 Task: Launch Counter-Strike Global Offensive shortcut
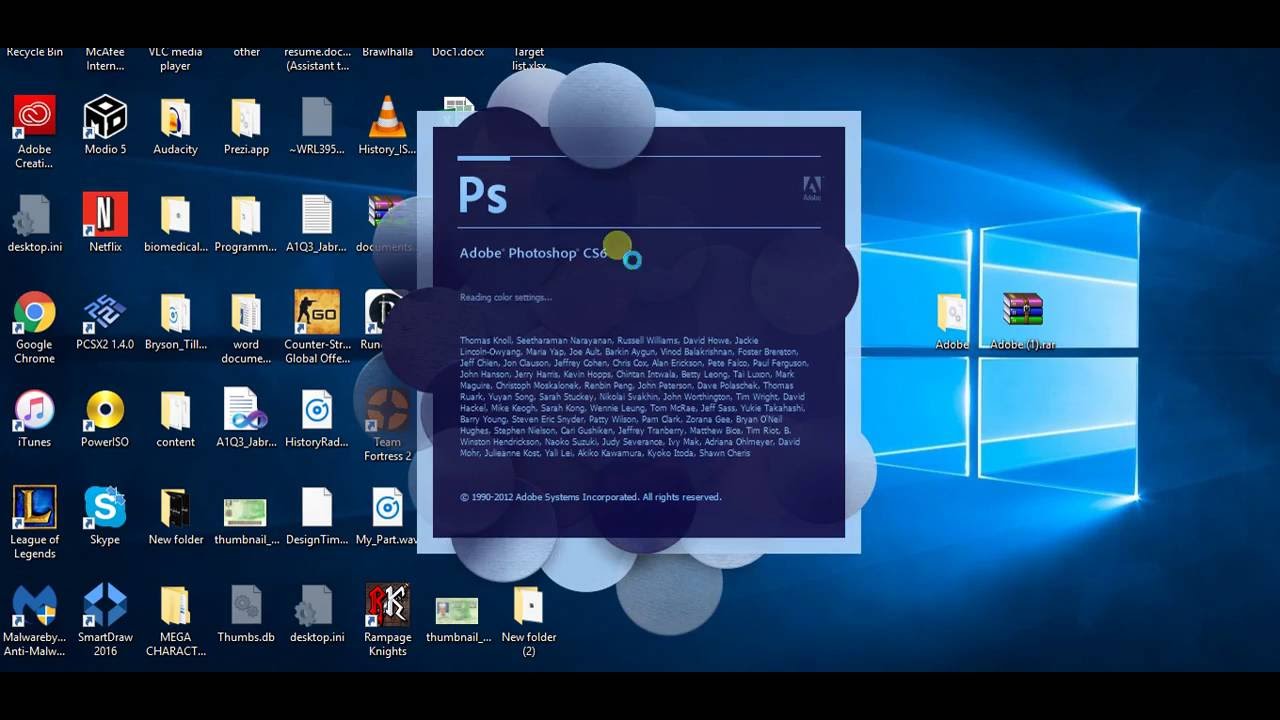pyautogui.click(x=317, y=312)
